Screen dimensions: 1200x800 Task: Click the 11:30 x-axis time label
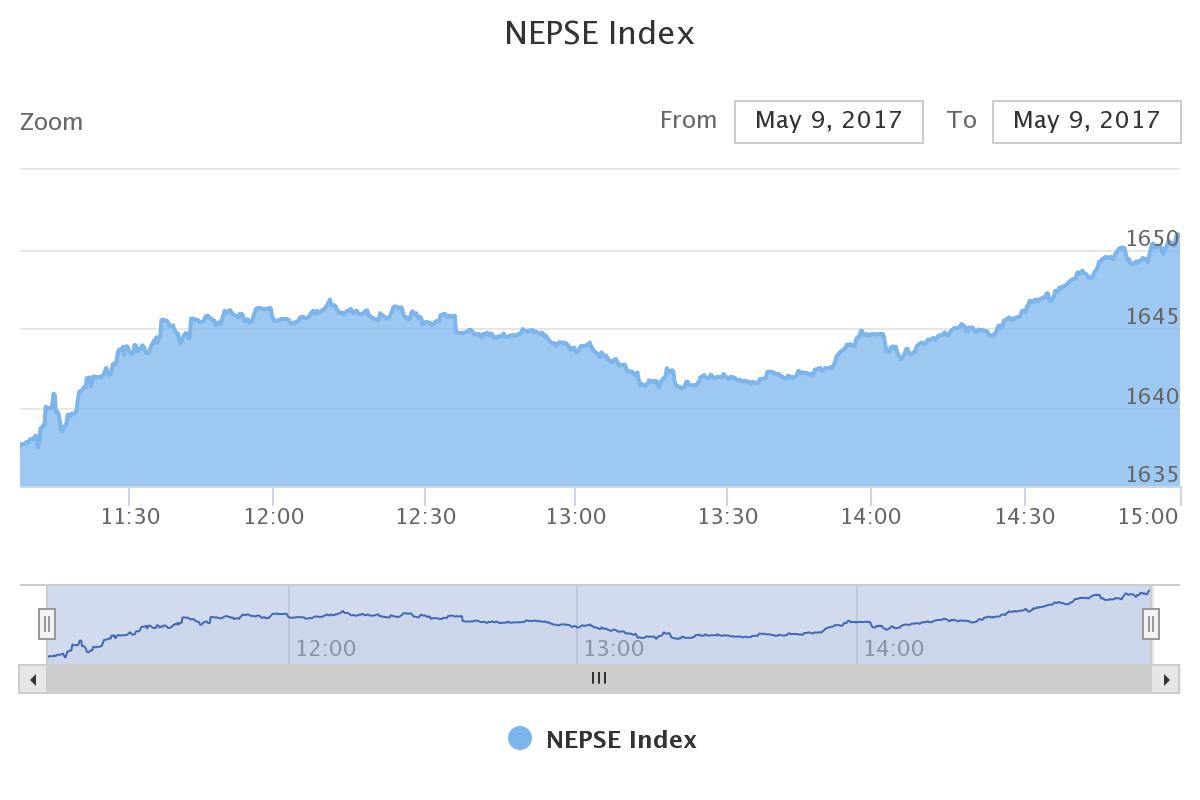(130, 517)
